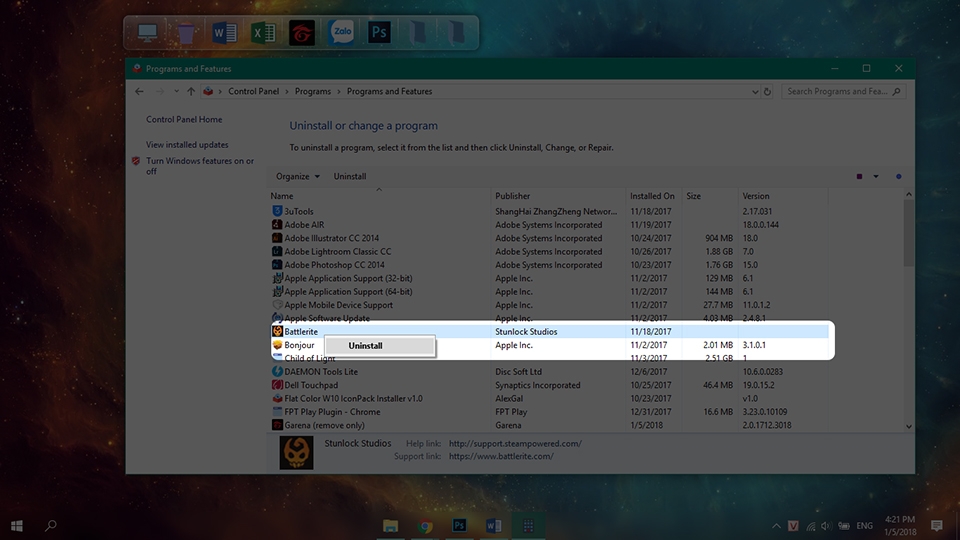Open Turn Windows features on or off
This screenshot has height=540, width=960.
click(200, 166)
